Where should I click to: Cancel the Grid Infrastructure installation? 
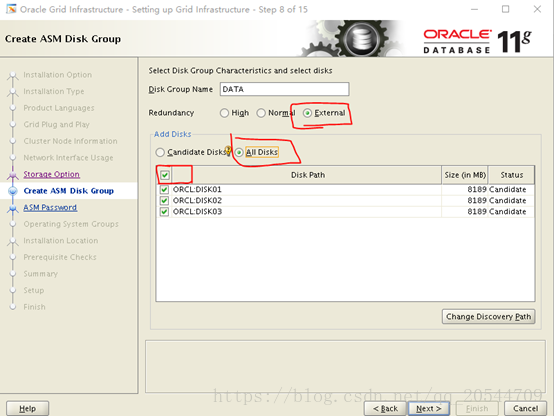(525, 409)
